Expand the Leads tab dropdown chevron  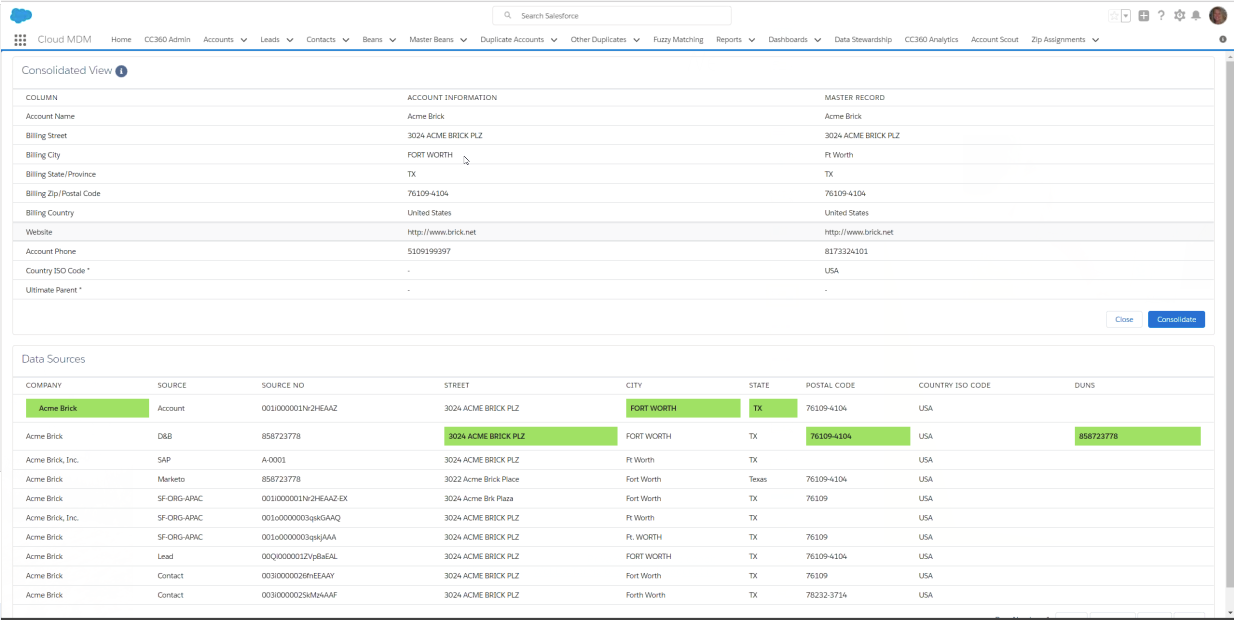coord(289,40)
